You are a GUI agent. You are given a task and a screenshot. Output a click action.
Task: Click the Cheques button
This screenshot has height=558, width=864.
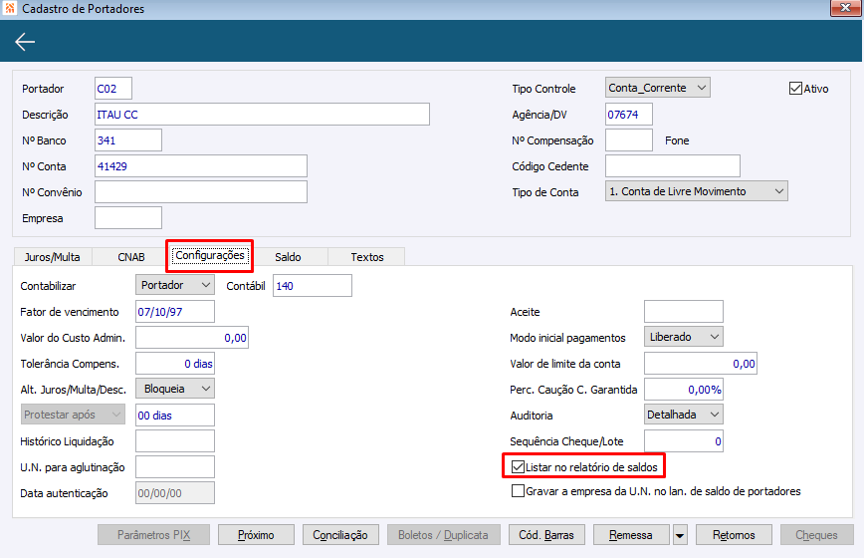click(x=817, y=535)
